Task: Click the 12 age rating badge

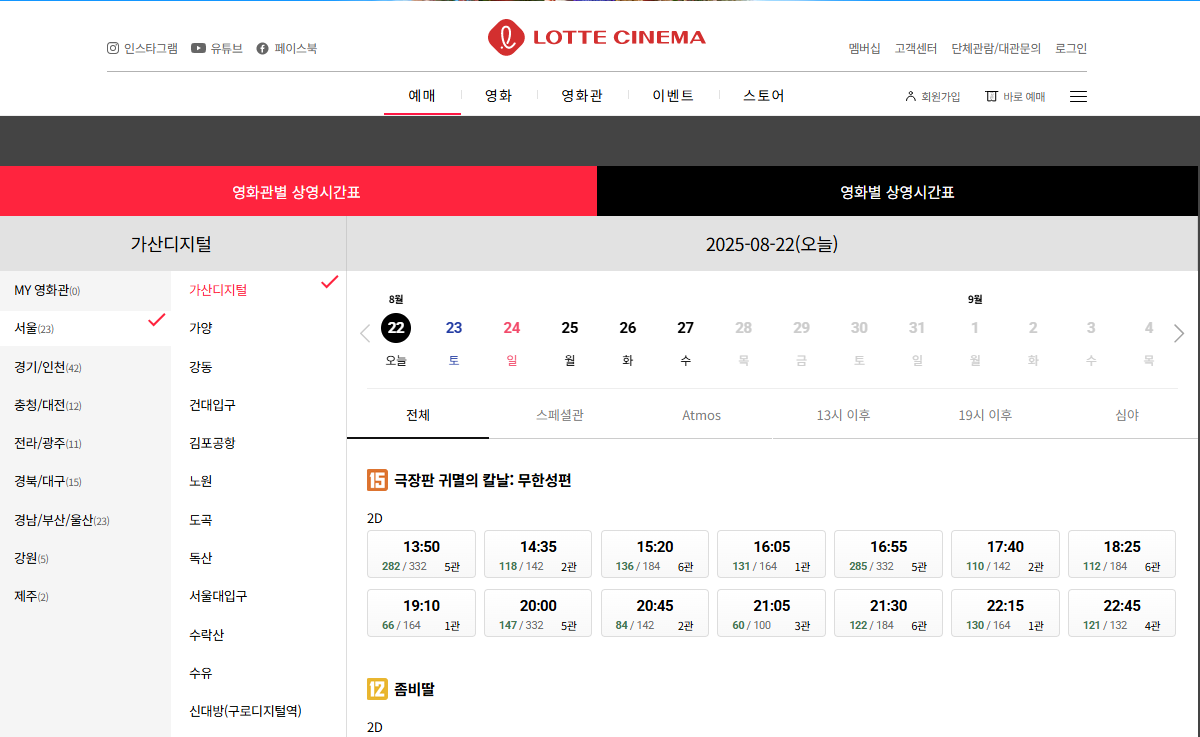Action: 377,689
